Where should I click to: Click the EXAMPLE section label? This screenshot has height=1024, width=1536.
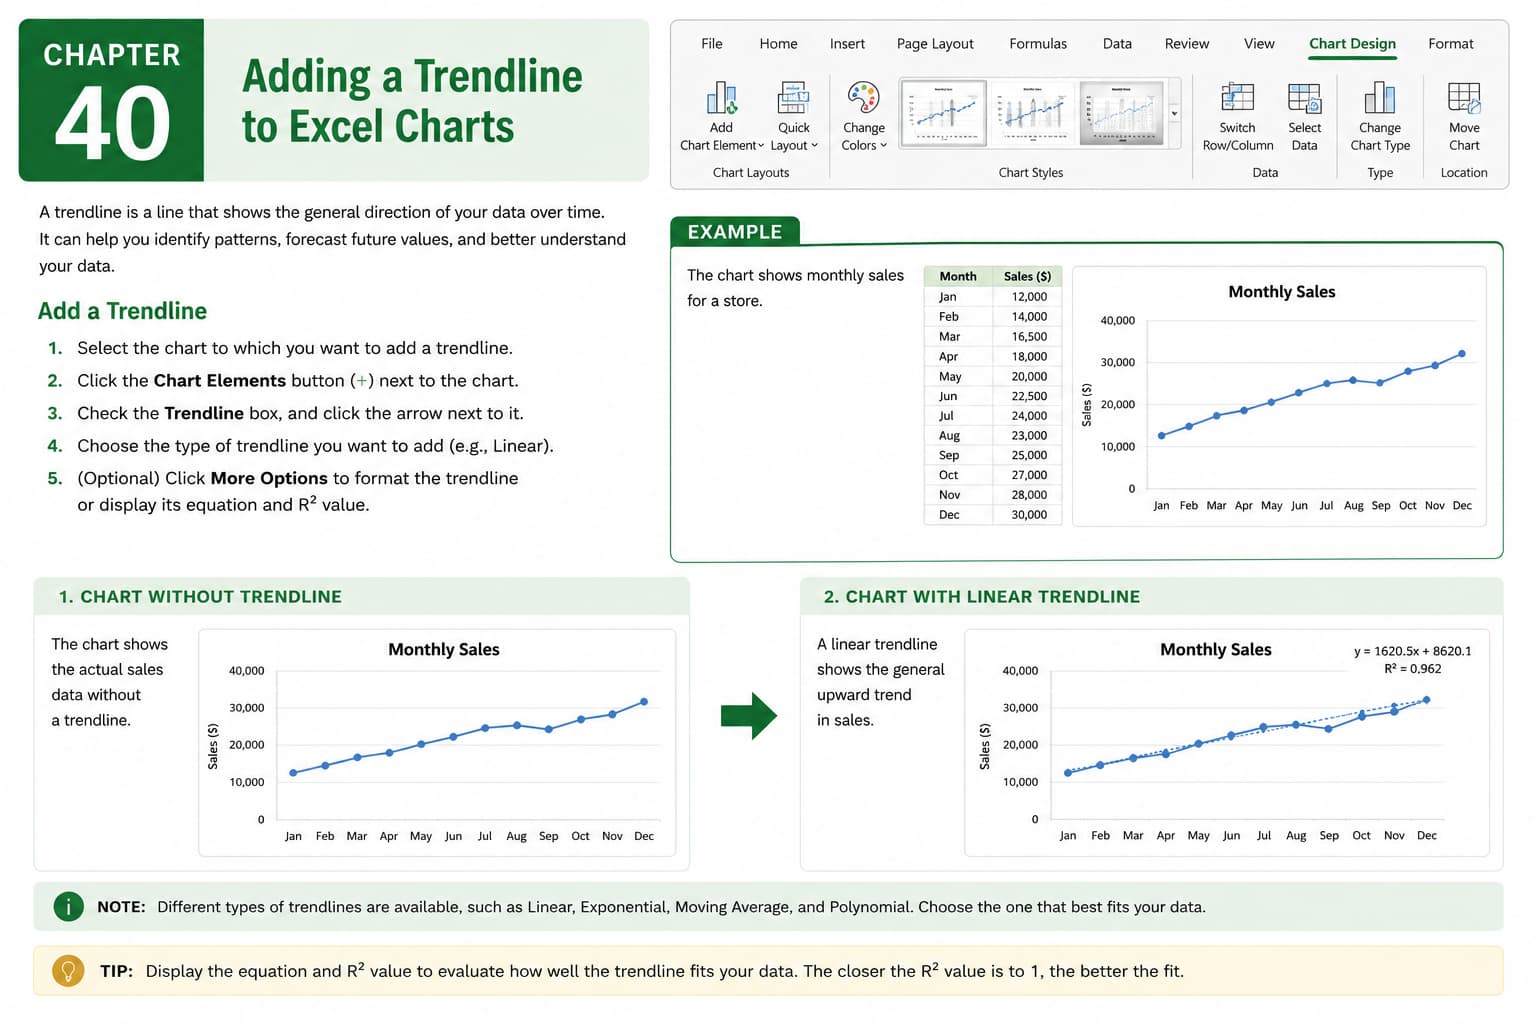735,232
